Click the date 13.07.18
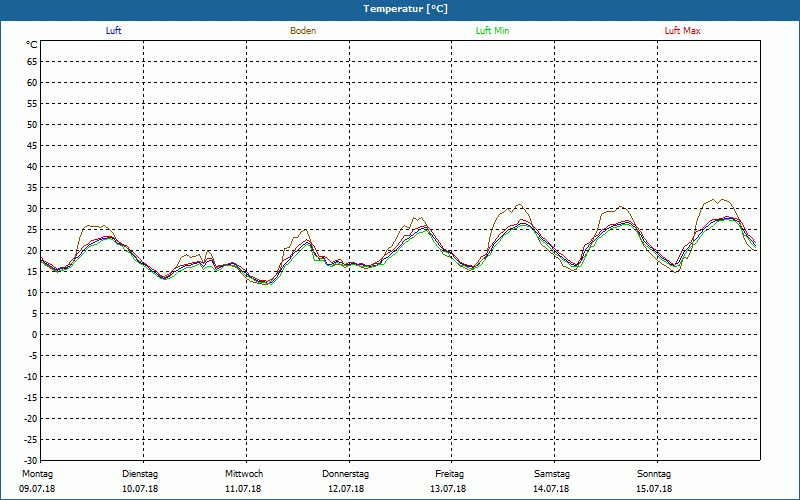800x500 pixels. 448,489
